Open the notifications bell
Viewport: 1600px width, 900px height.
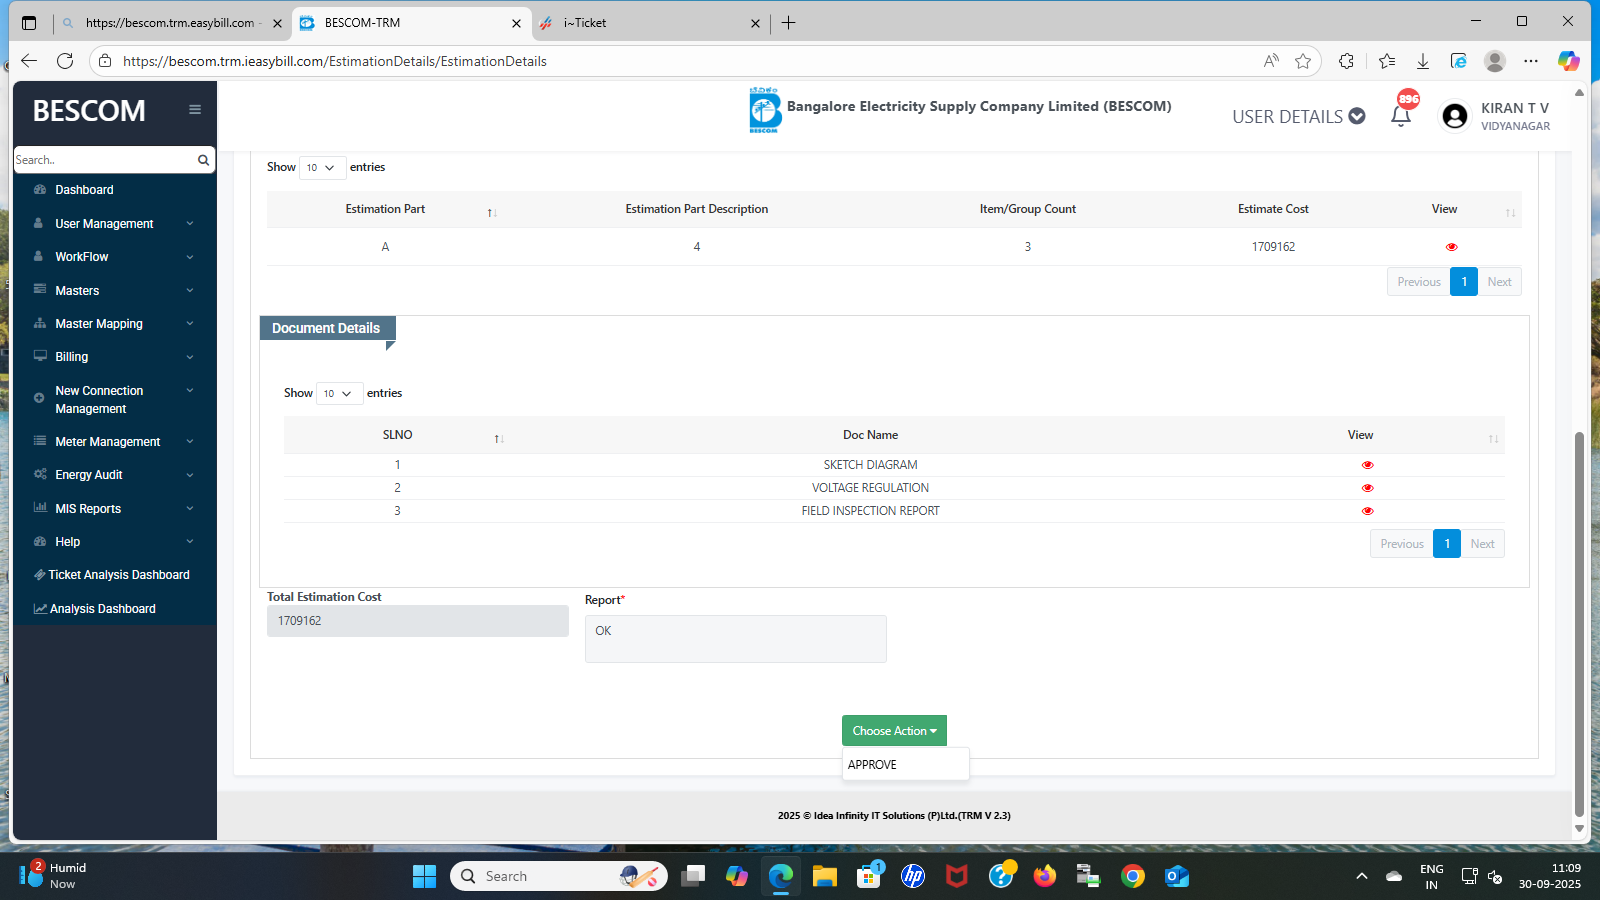coord(1401,116)
